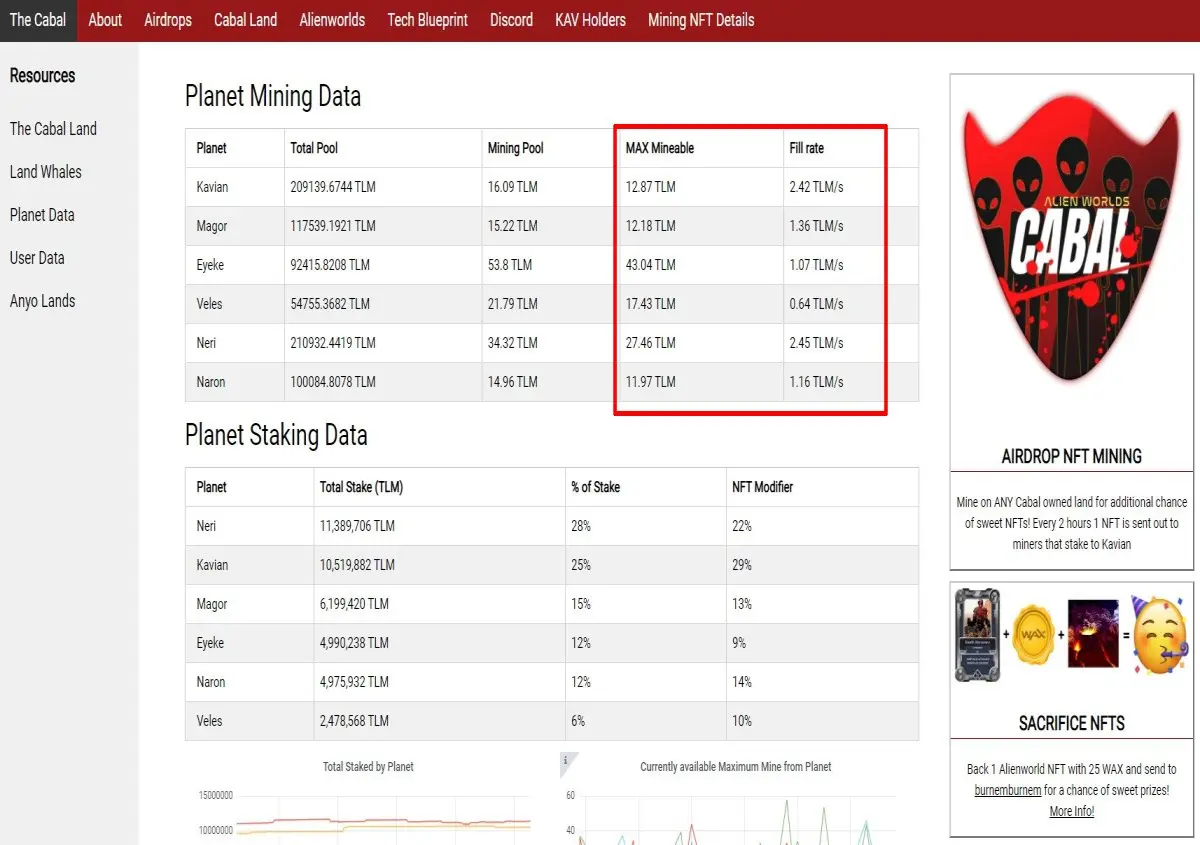Click the Fill rate column header
The width and height of the screenshot is (1200, 845).
[807, 148]
